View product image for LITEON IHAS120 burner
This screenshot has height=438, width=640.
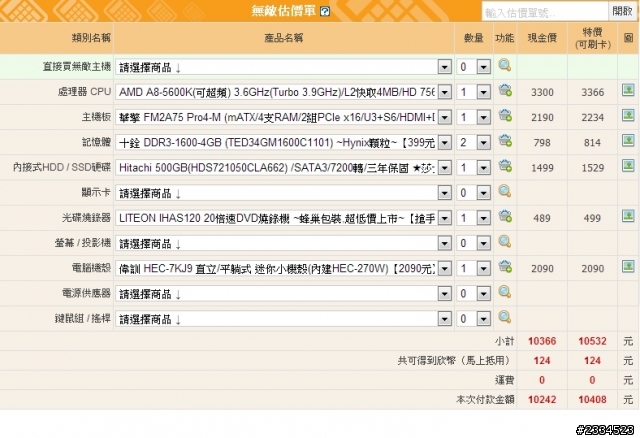pyautogui.click(x=628, y=216)
